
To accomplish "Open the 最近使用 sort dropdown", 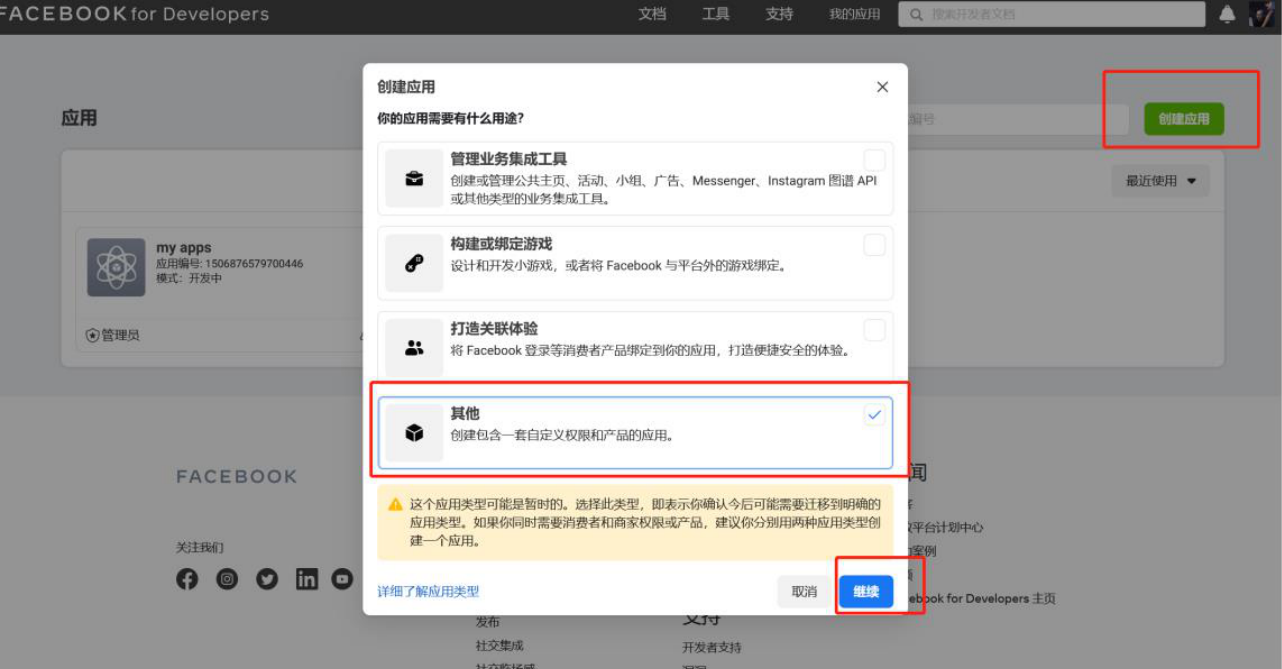I will coord(1160,181).
